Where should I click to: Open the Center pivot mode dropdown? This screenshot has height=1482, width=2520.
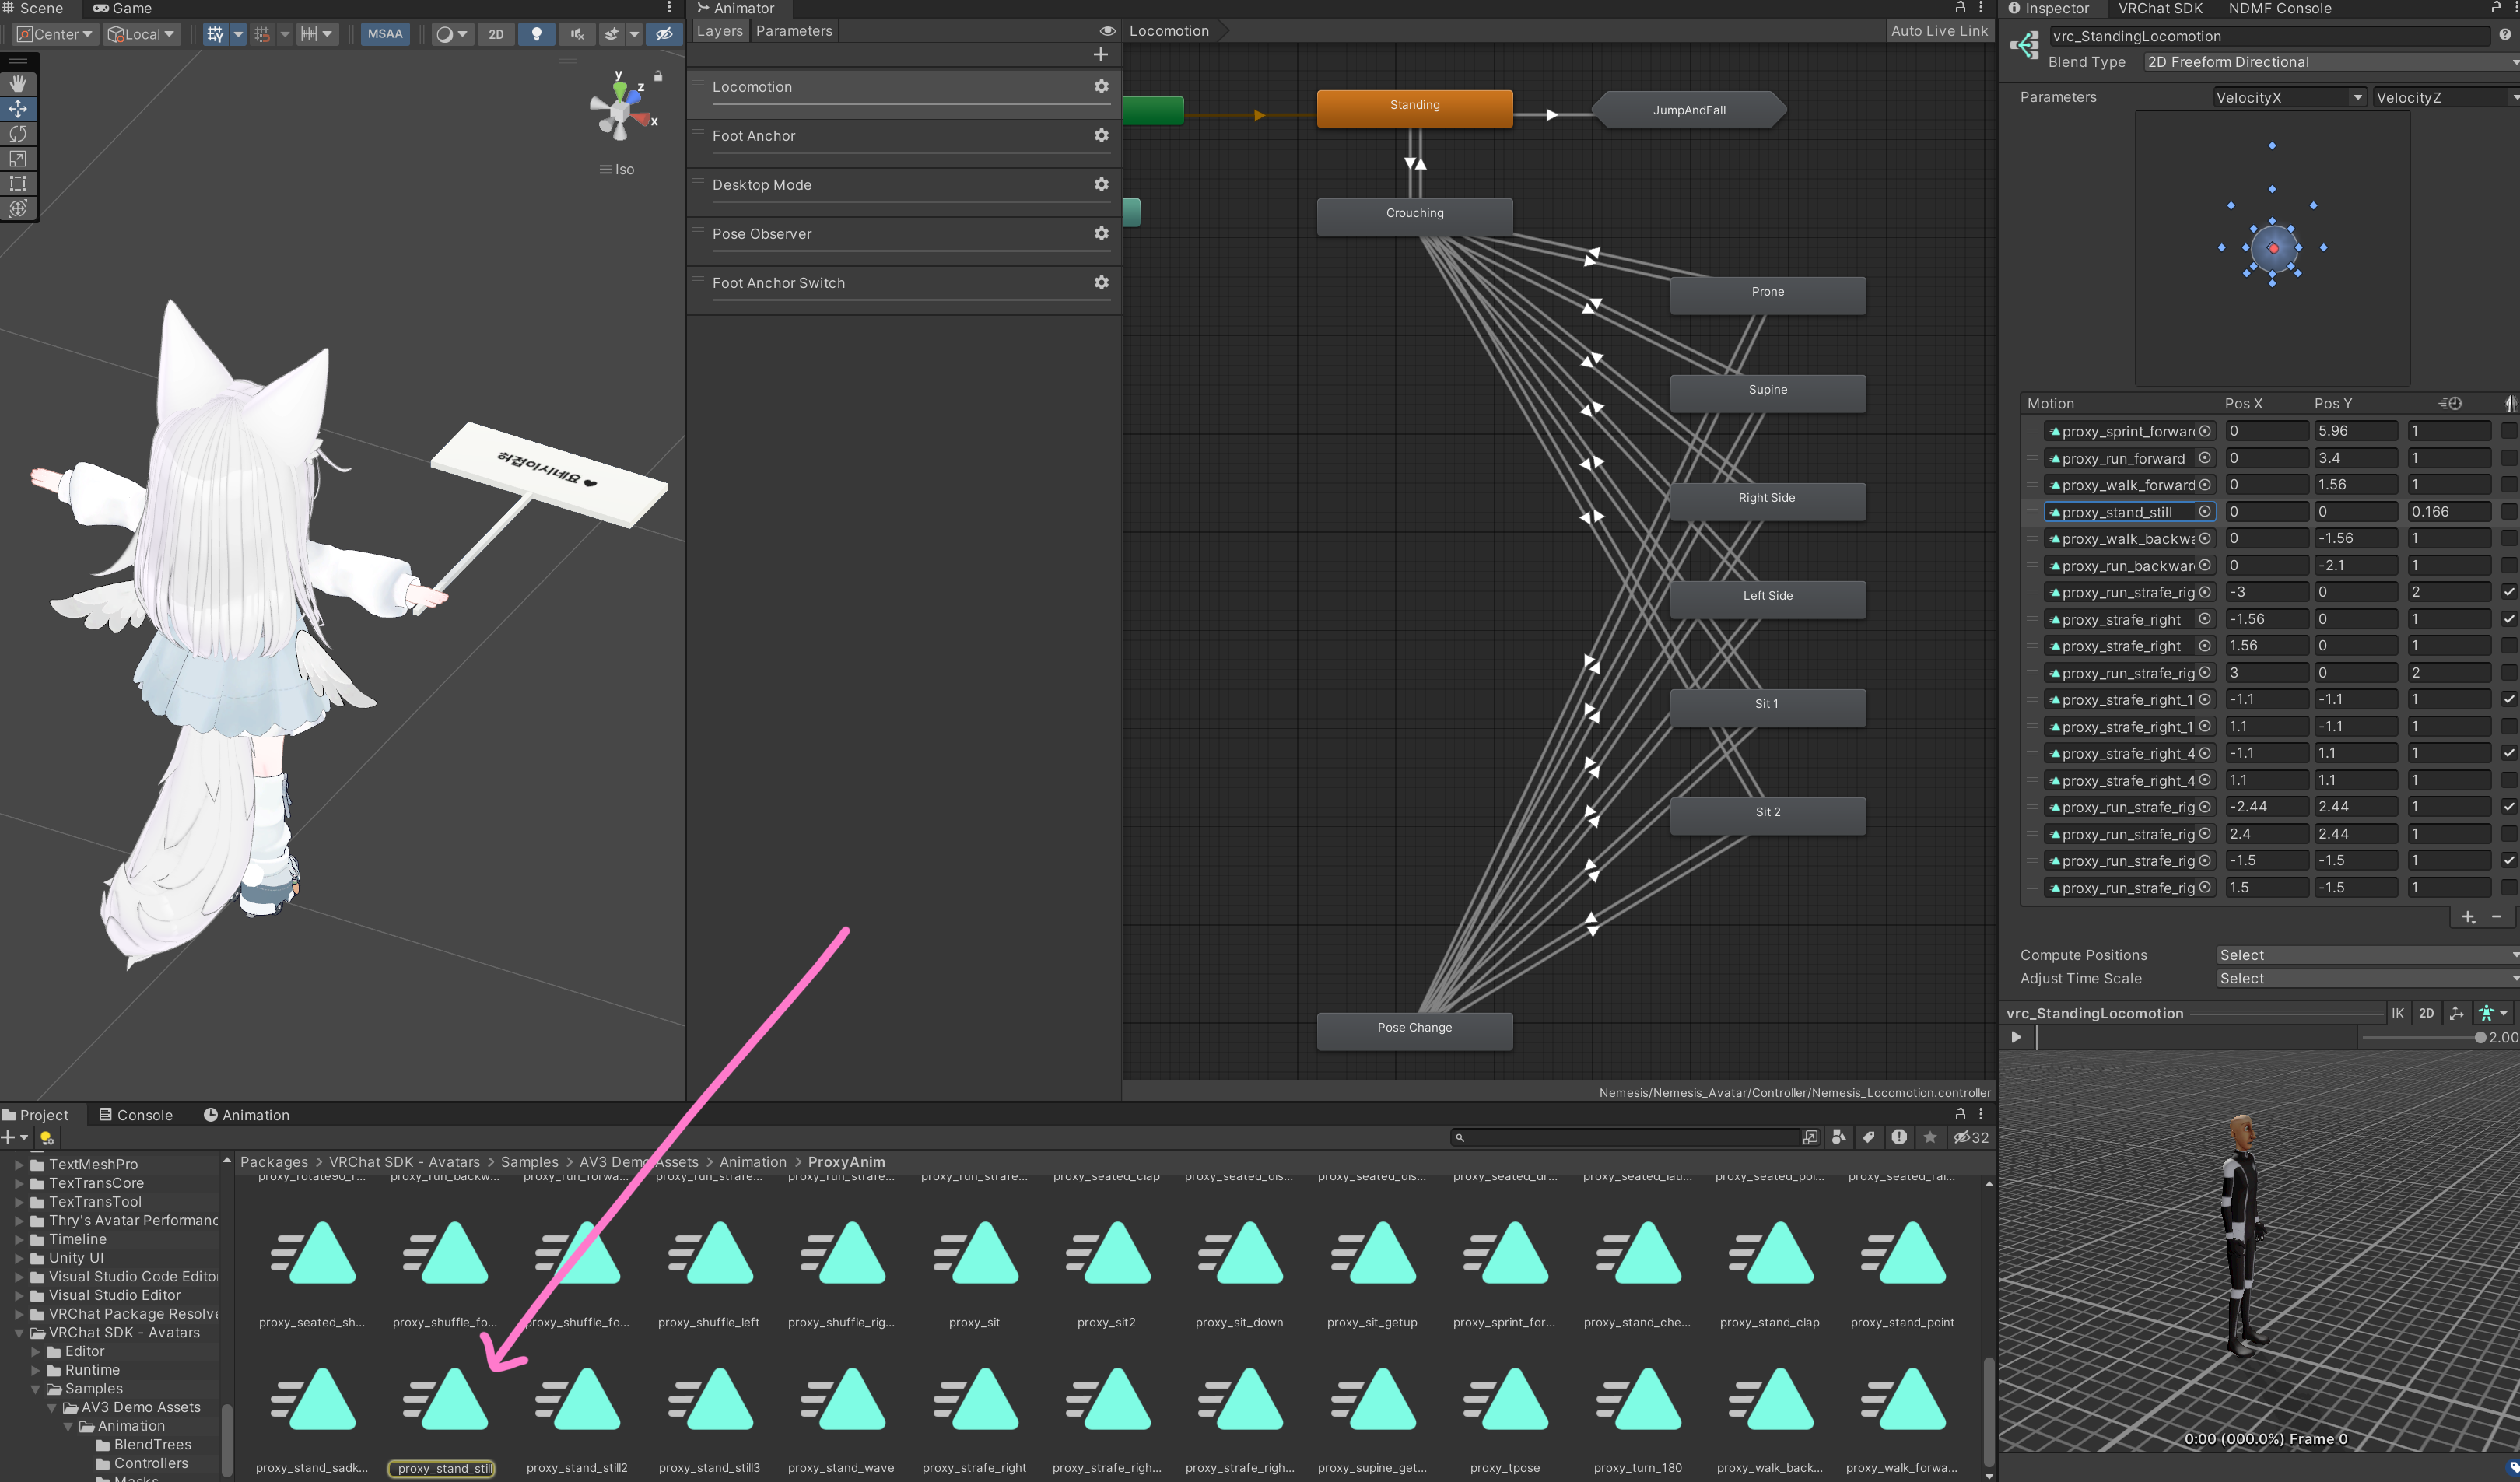[56, 34]
